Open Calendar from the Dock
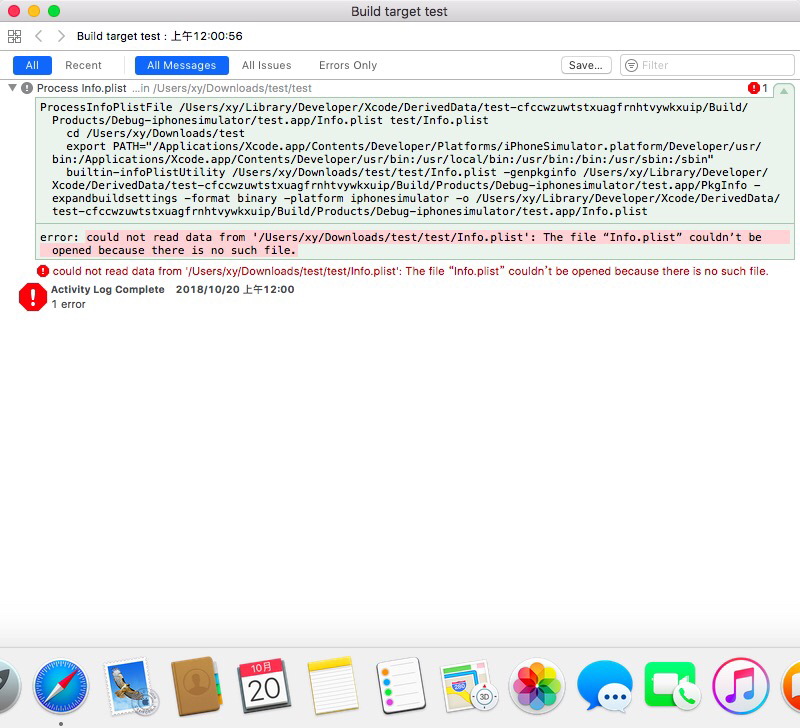Image resolution: width=800 pixels, height=728 pixels. click(x=264, y=686)
